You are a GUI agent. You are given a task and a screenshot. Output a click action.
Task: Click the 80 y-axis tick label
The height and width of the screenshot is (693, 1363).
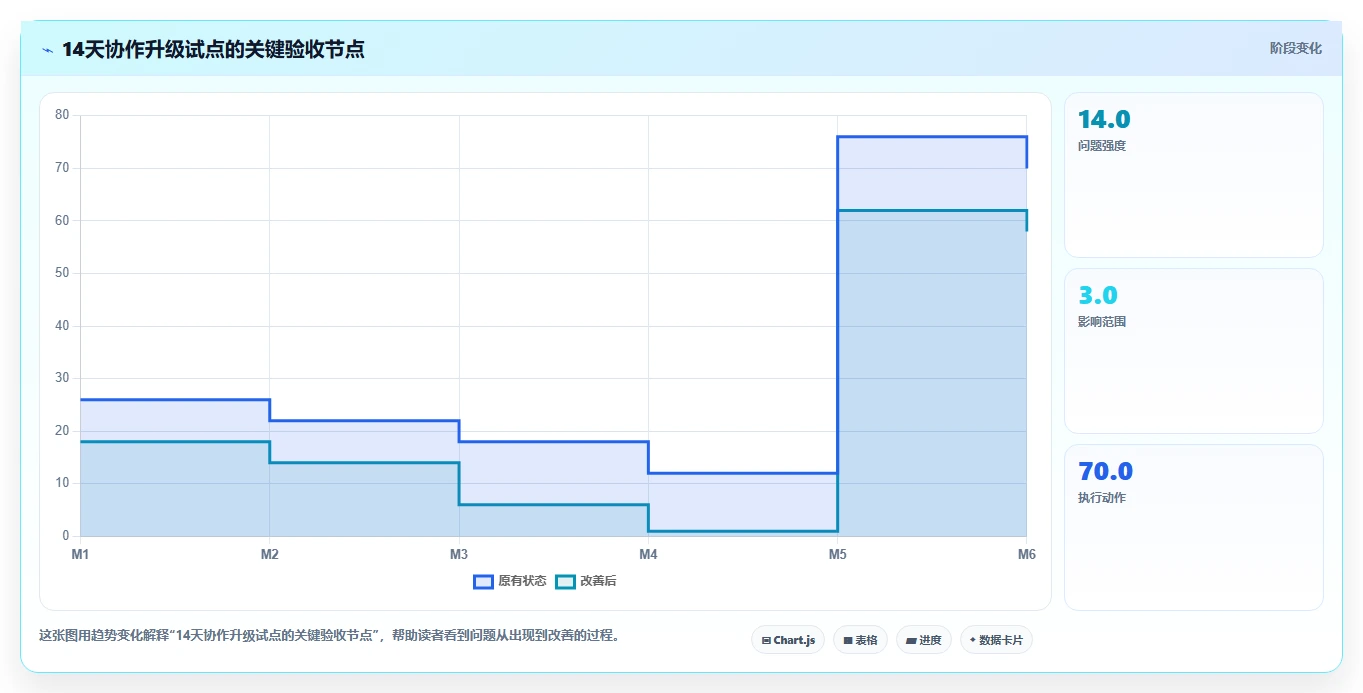point(62,115)
